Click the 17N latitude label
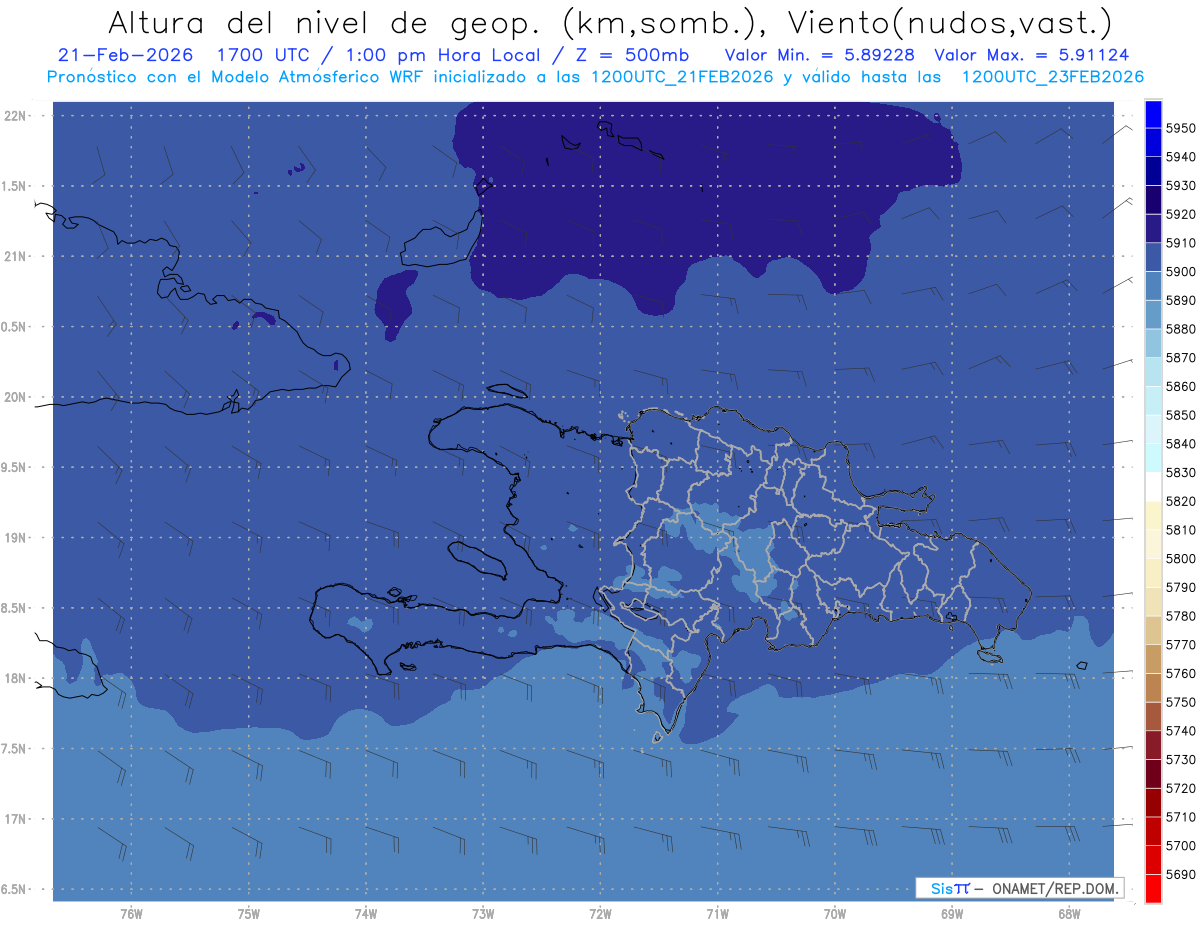The image size is (1200, 927). (17, 819)
